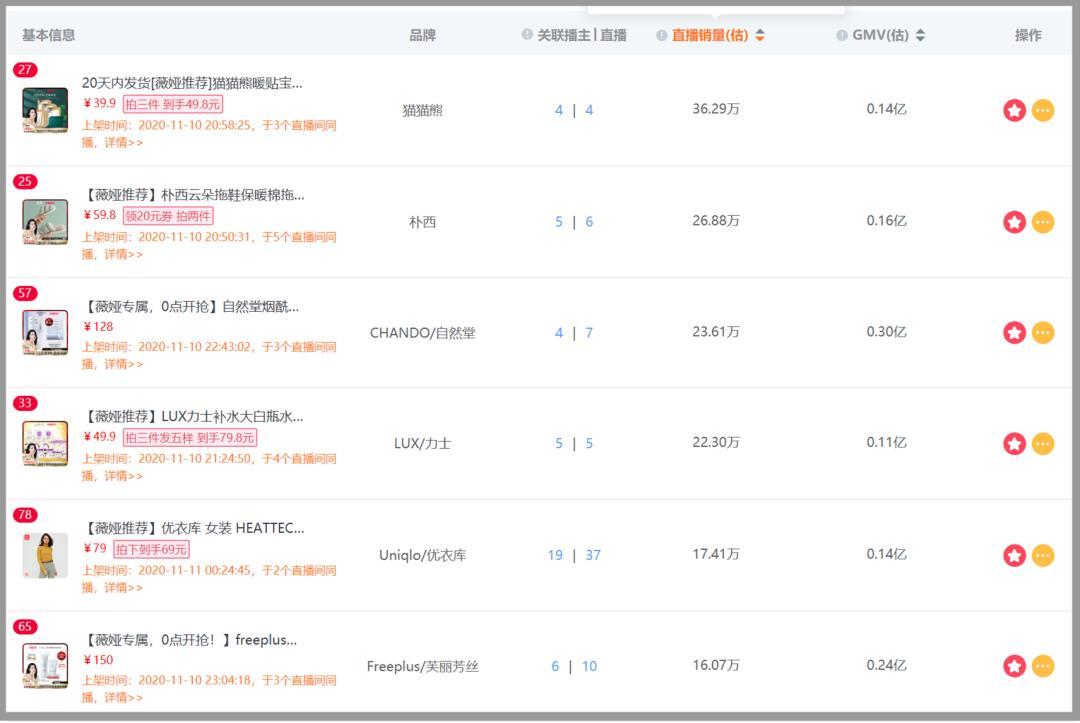Click info icon beside 关联播主|直播 header
This screenshot has width=1080, height=723.
[x=527, y=34]
